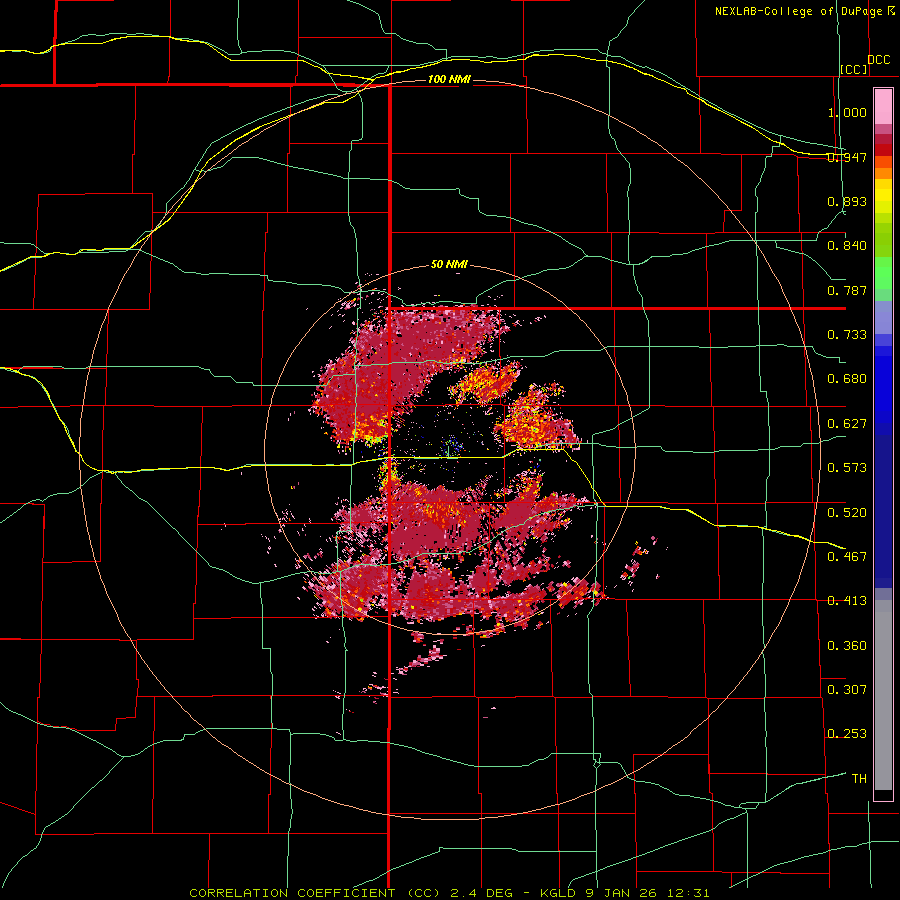Pick the gray segment of the color bar
The height and width of the screenshot is (900, 900).
pyautogui.click(x=883, y=695)
